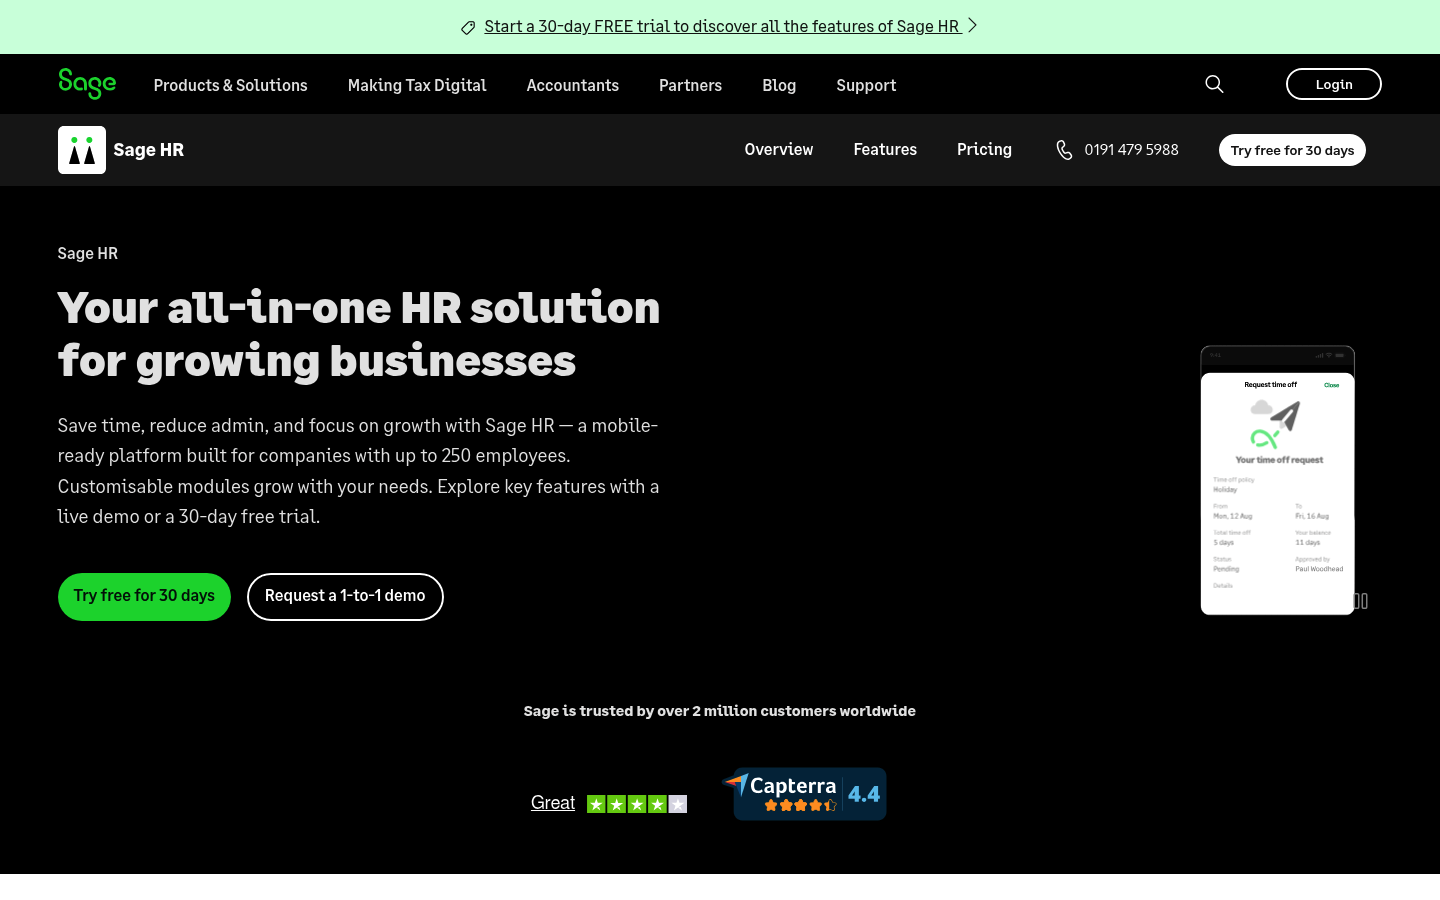Screen dimensions: 1440x900
Task: Click the phone mockup image
Action: pos(1277,480)
